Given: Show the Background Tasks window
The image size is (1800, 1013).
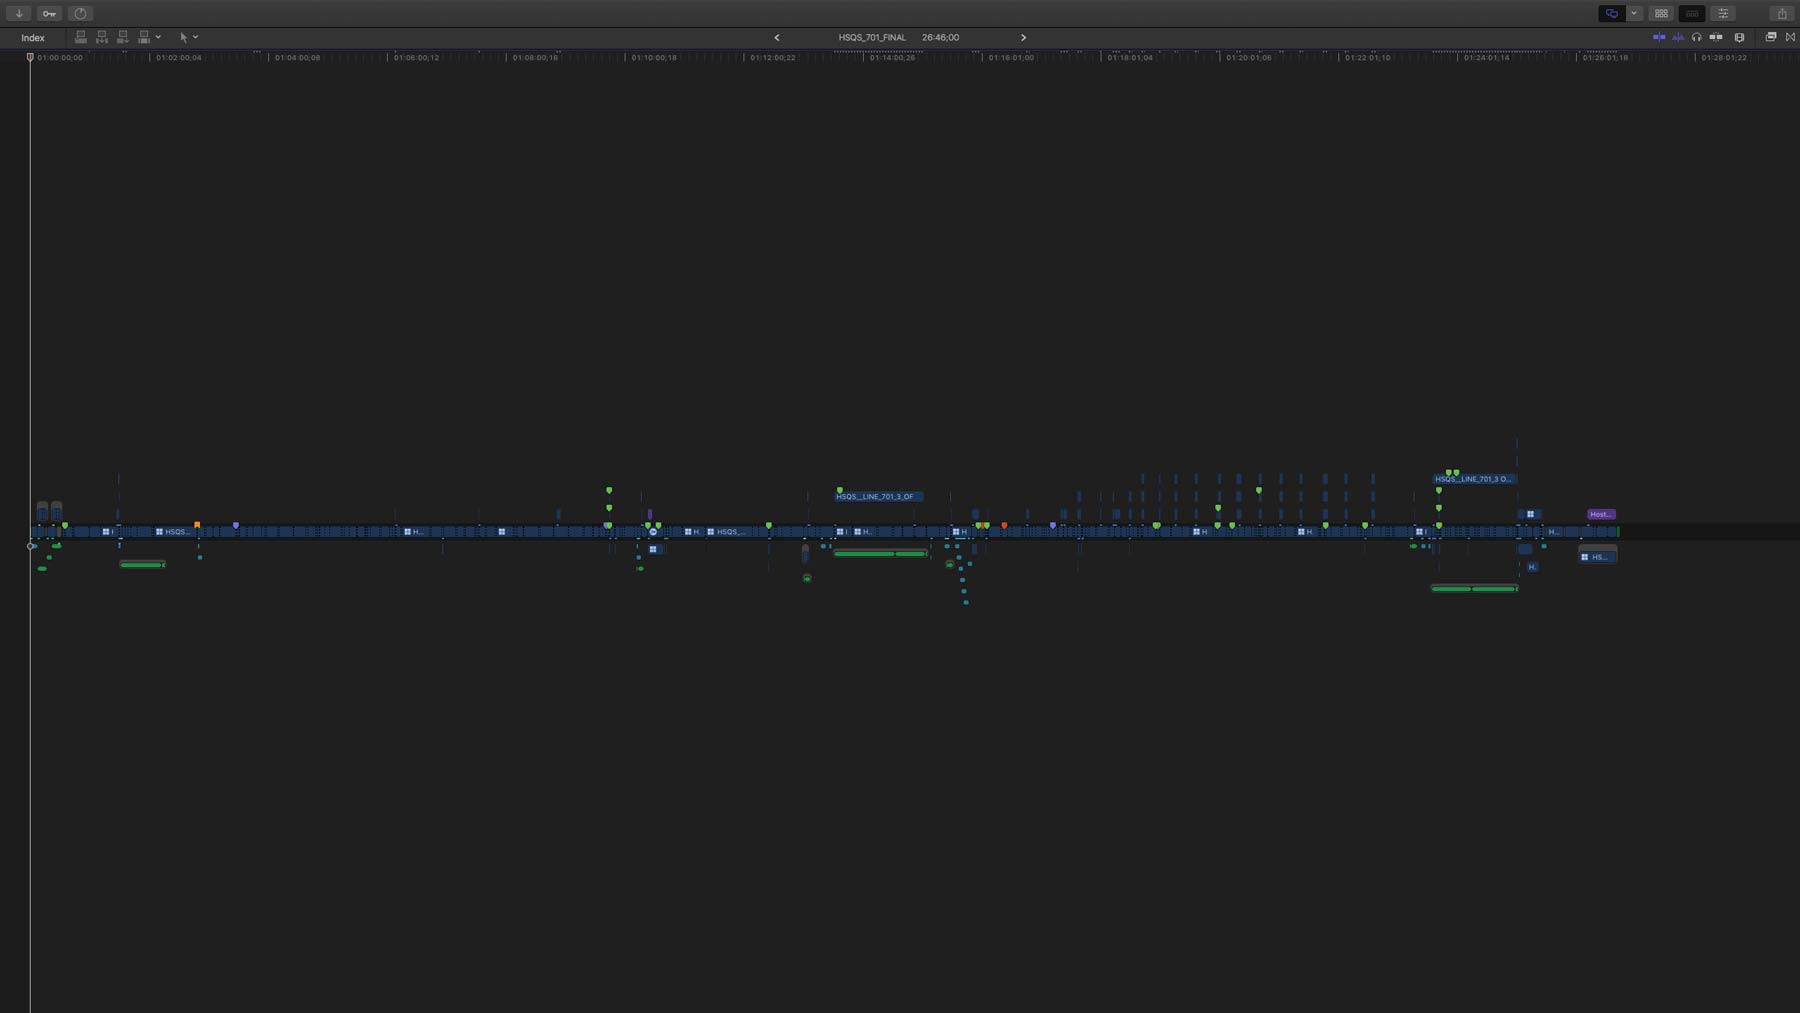Looking at the screenshot, I should [81, 13].
